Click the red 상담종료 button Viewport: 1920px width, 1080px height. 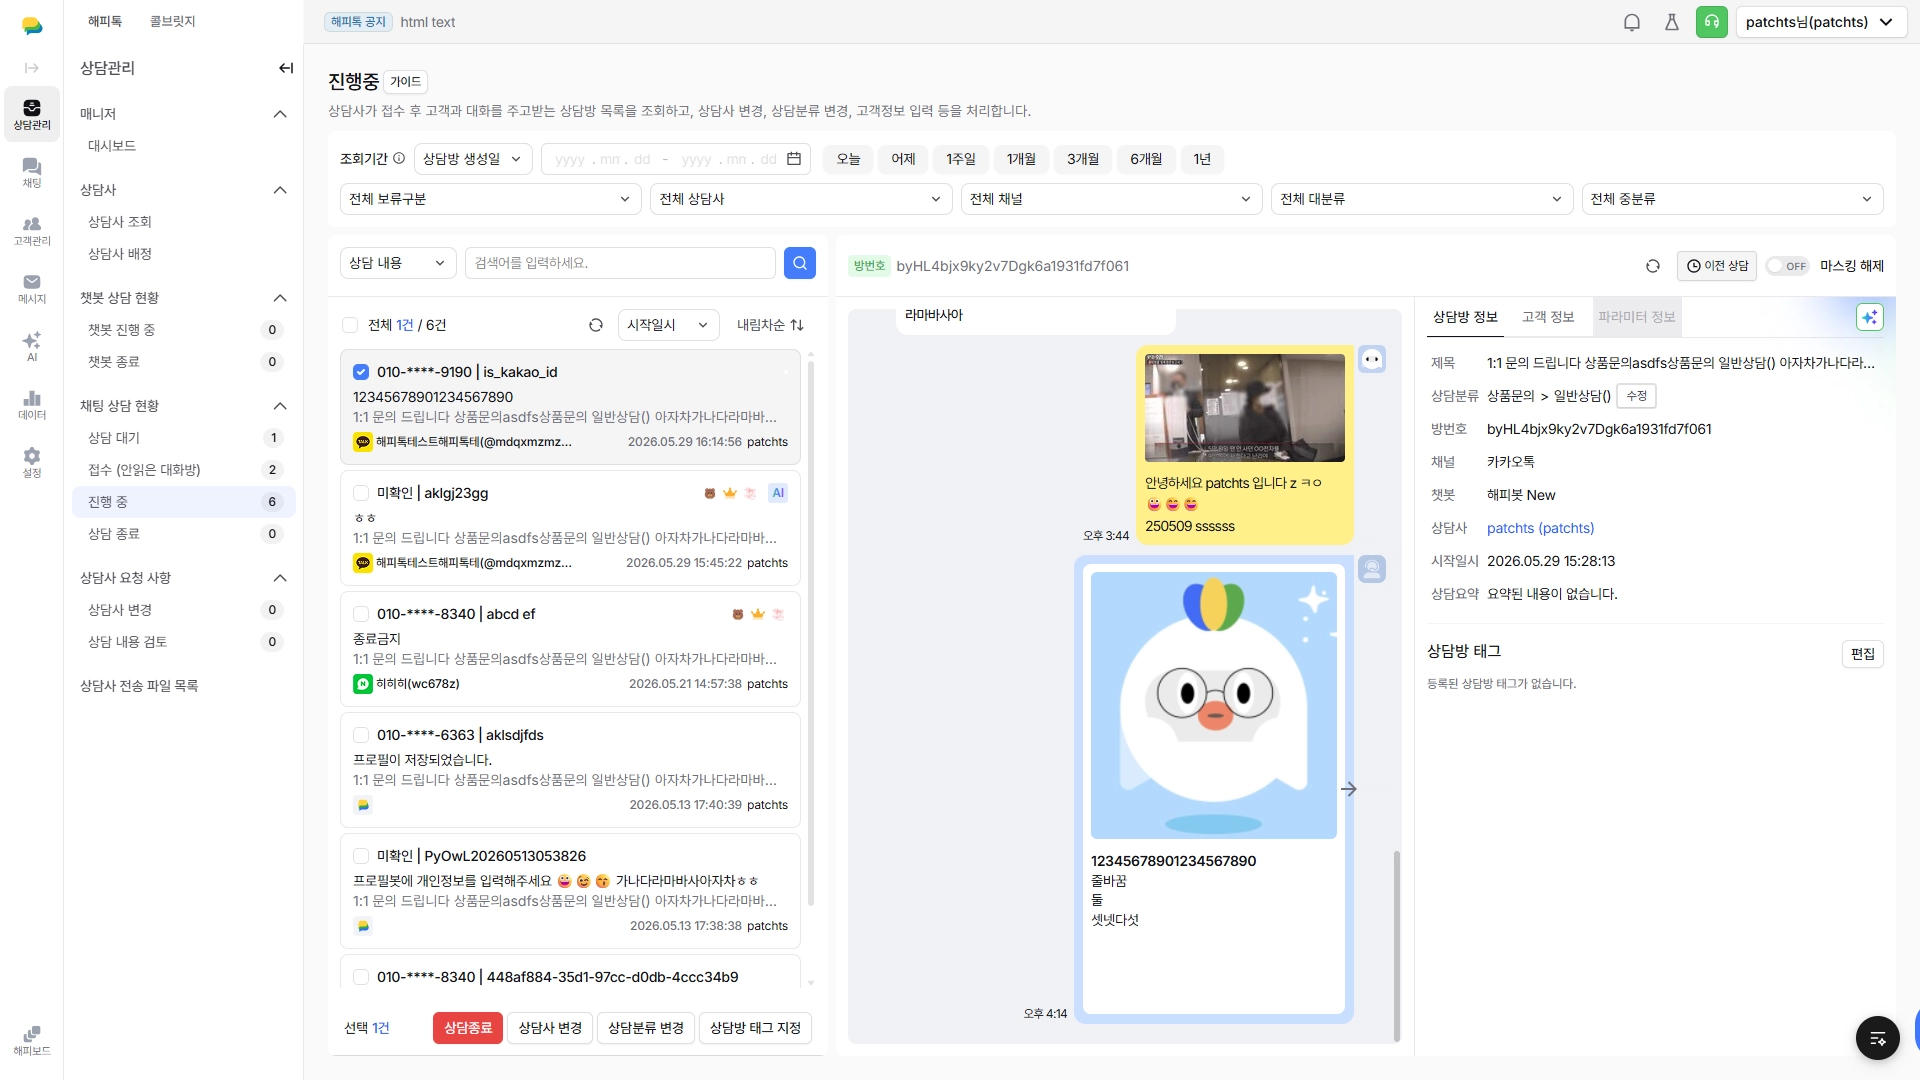point(468,1028)
